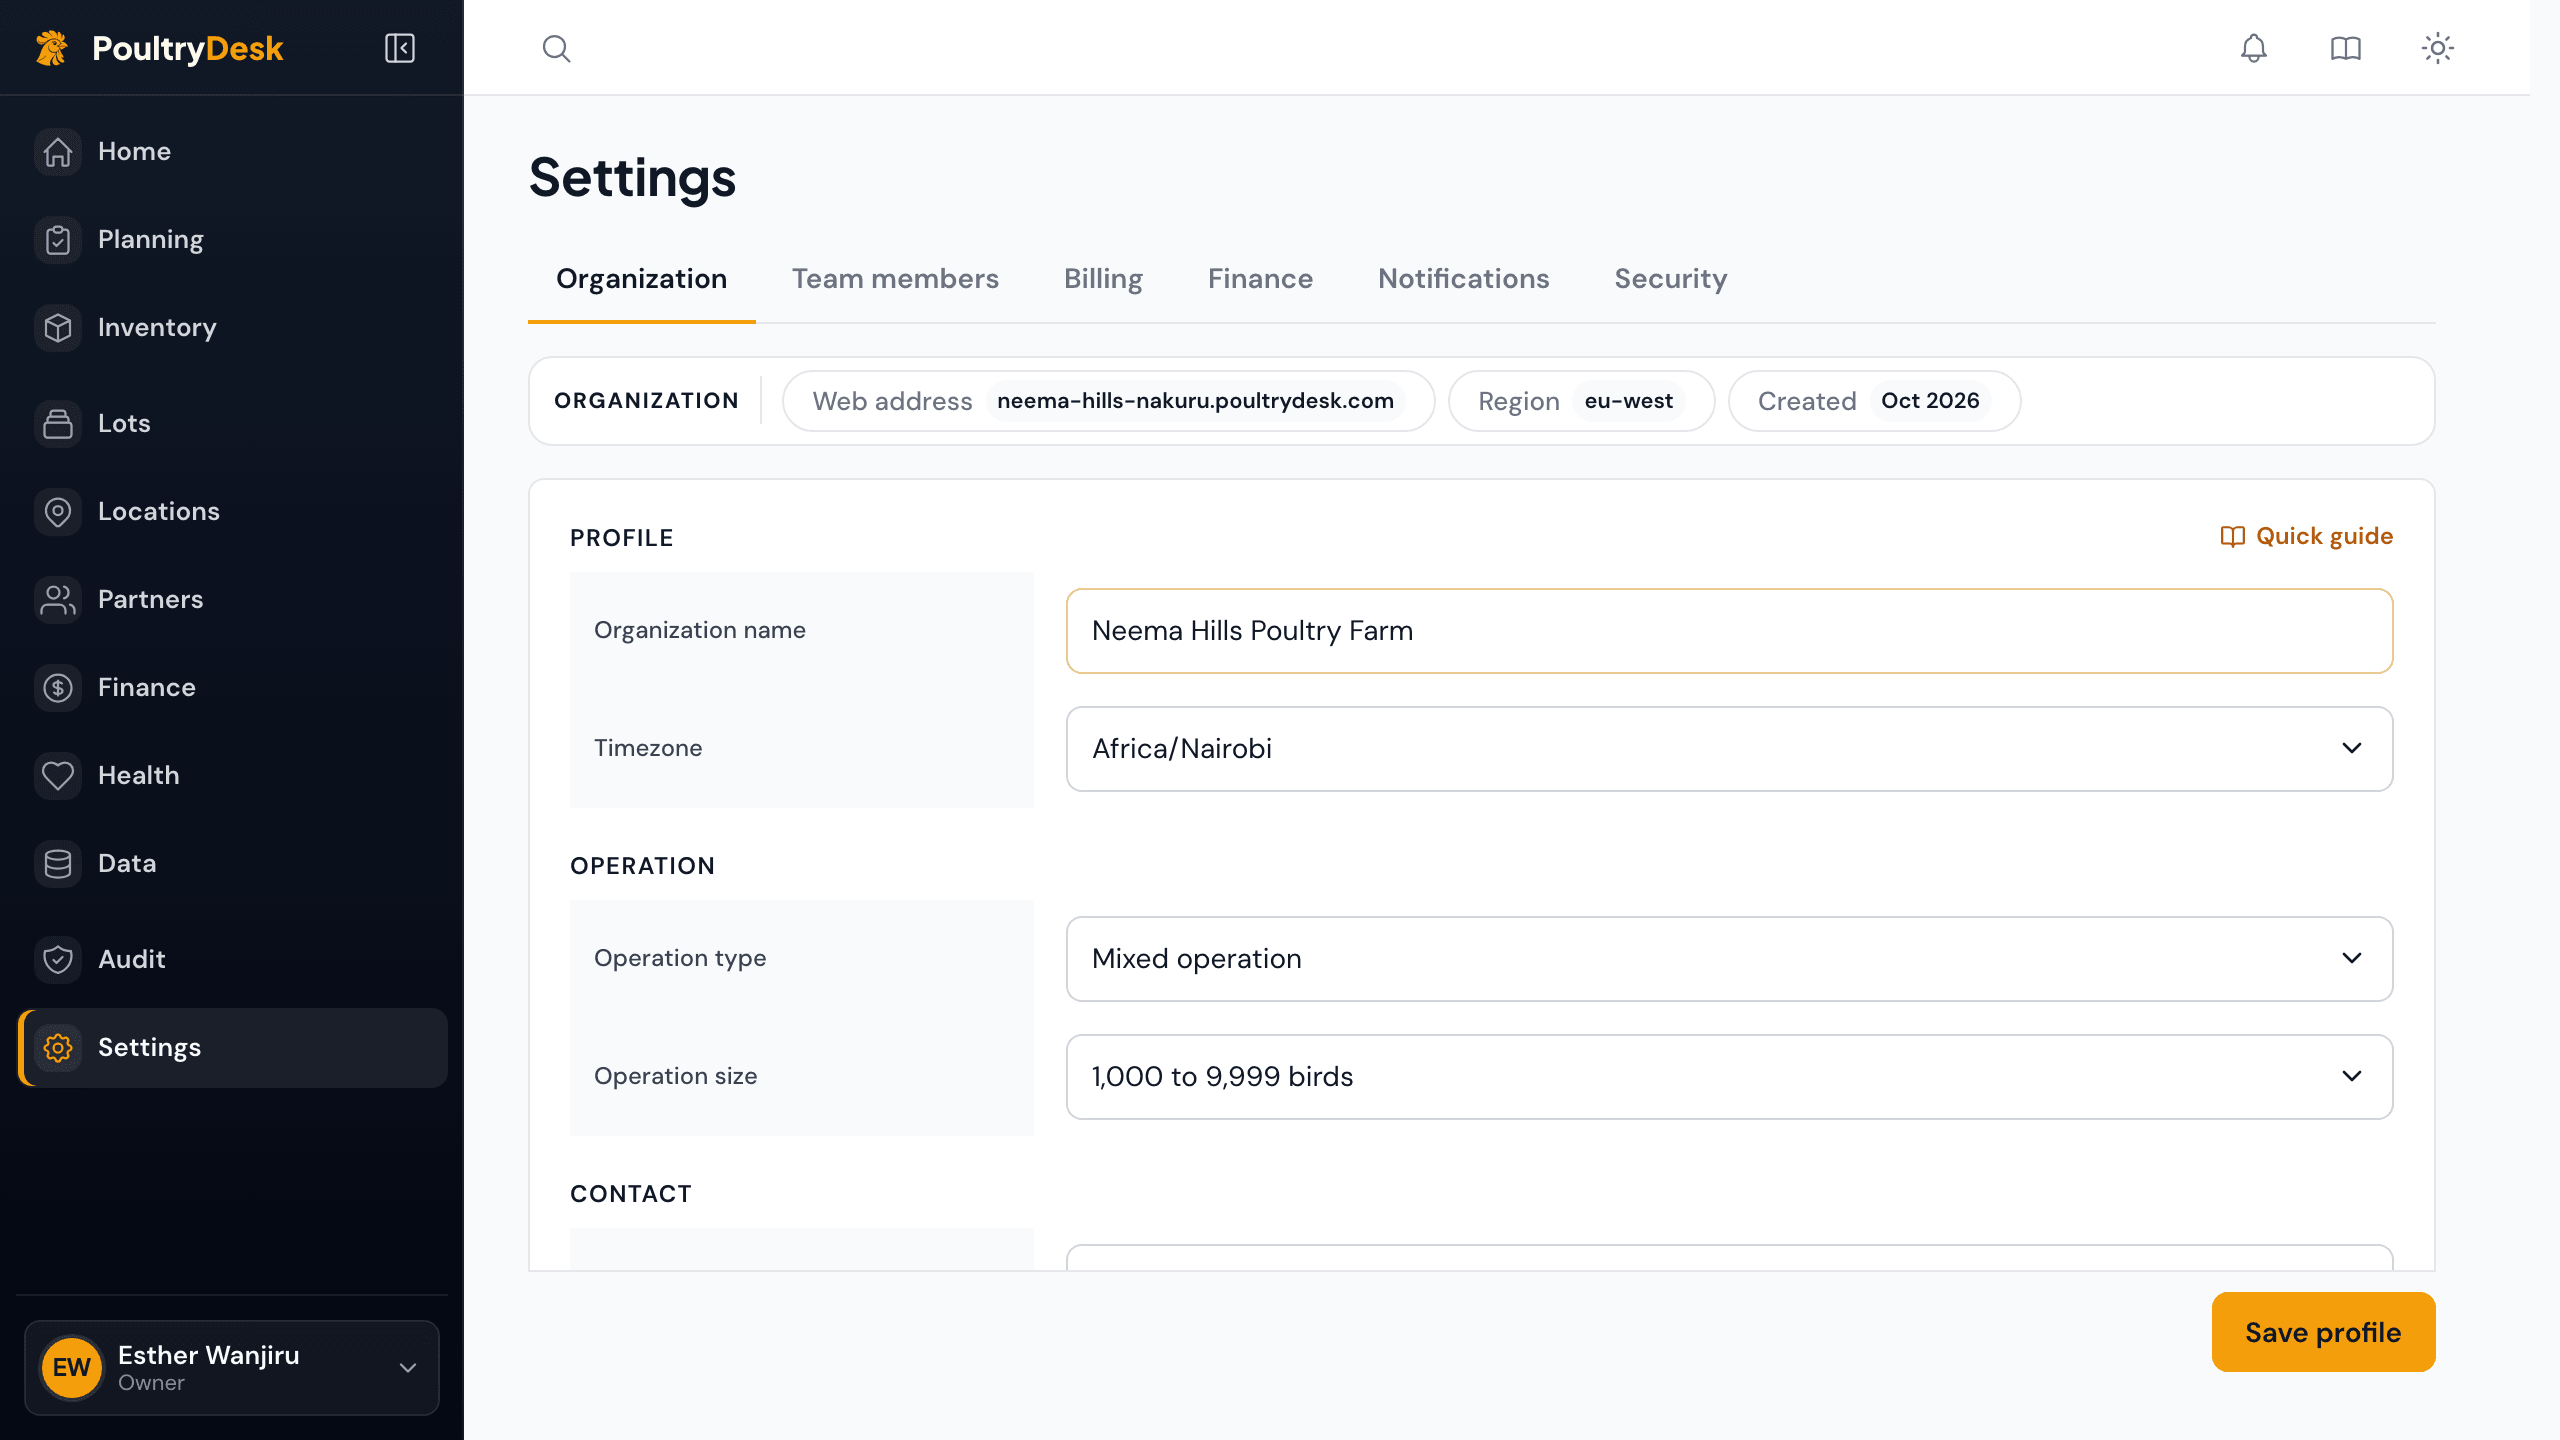Open the search magnifier icon

point(556,48)
